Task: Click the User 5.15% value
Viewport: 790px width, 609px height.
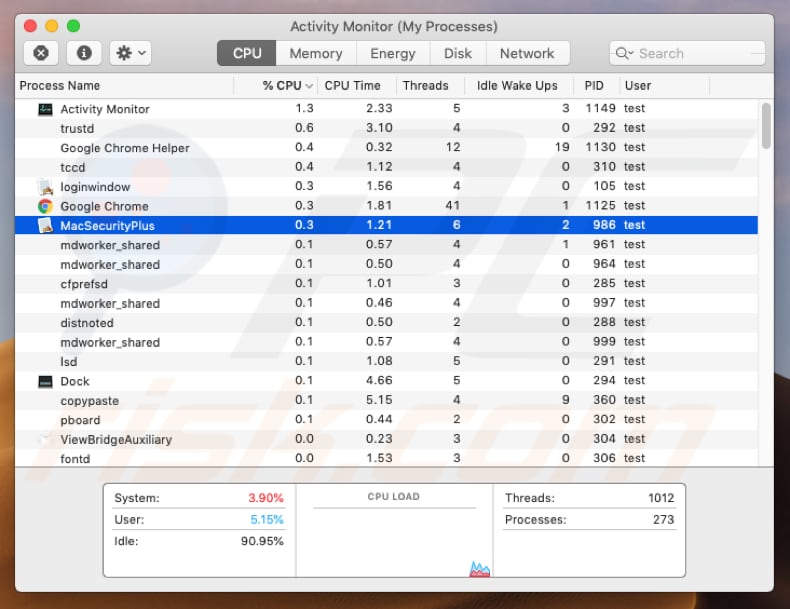Action: 267,519
